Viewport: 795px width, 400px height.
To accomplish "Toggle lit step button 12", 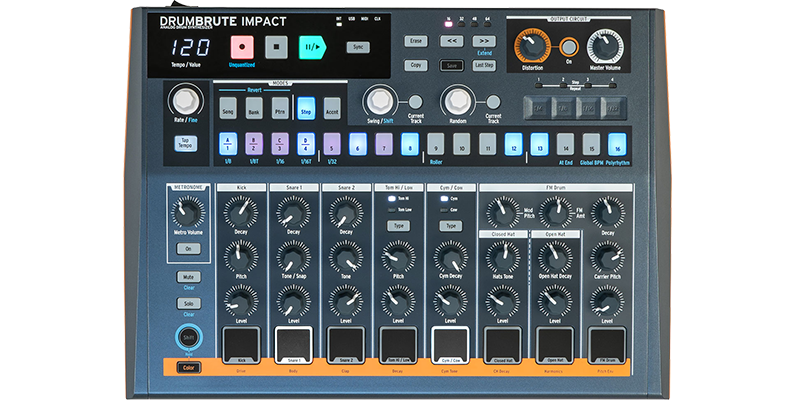I will (514, 144).
